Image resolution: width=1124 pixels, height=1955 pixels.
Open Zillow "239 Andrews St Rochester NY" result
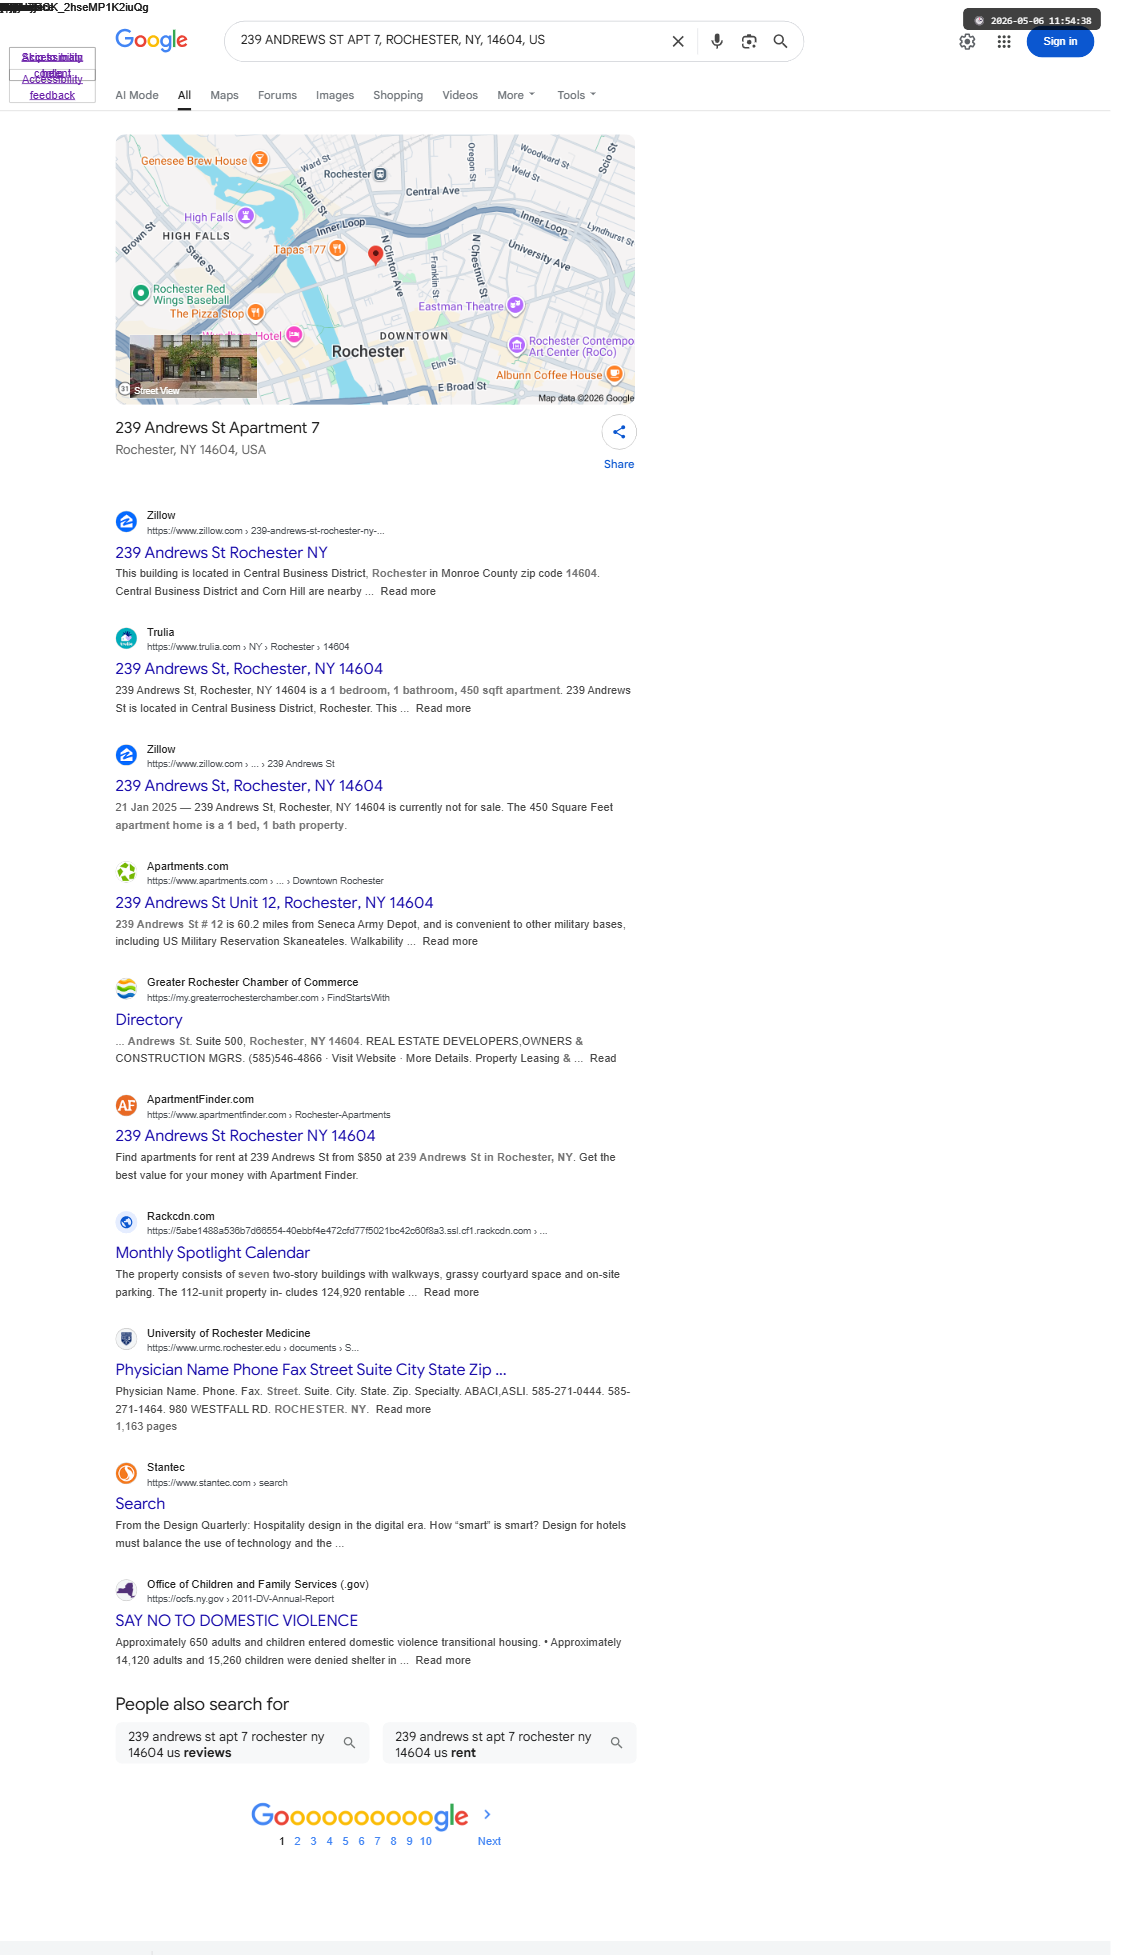pyautogui.click(x=221, y=553)
